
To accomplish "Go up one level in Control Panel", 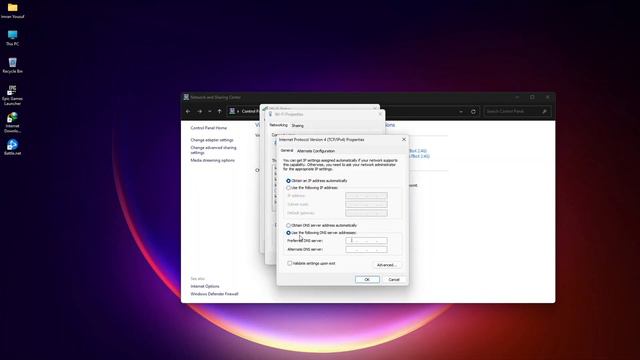I will (220, 111).
